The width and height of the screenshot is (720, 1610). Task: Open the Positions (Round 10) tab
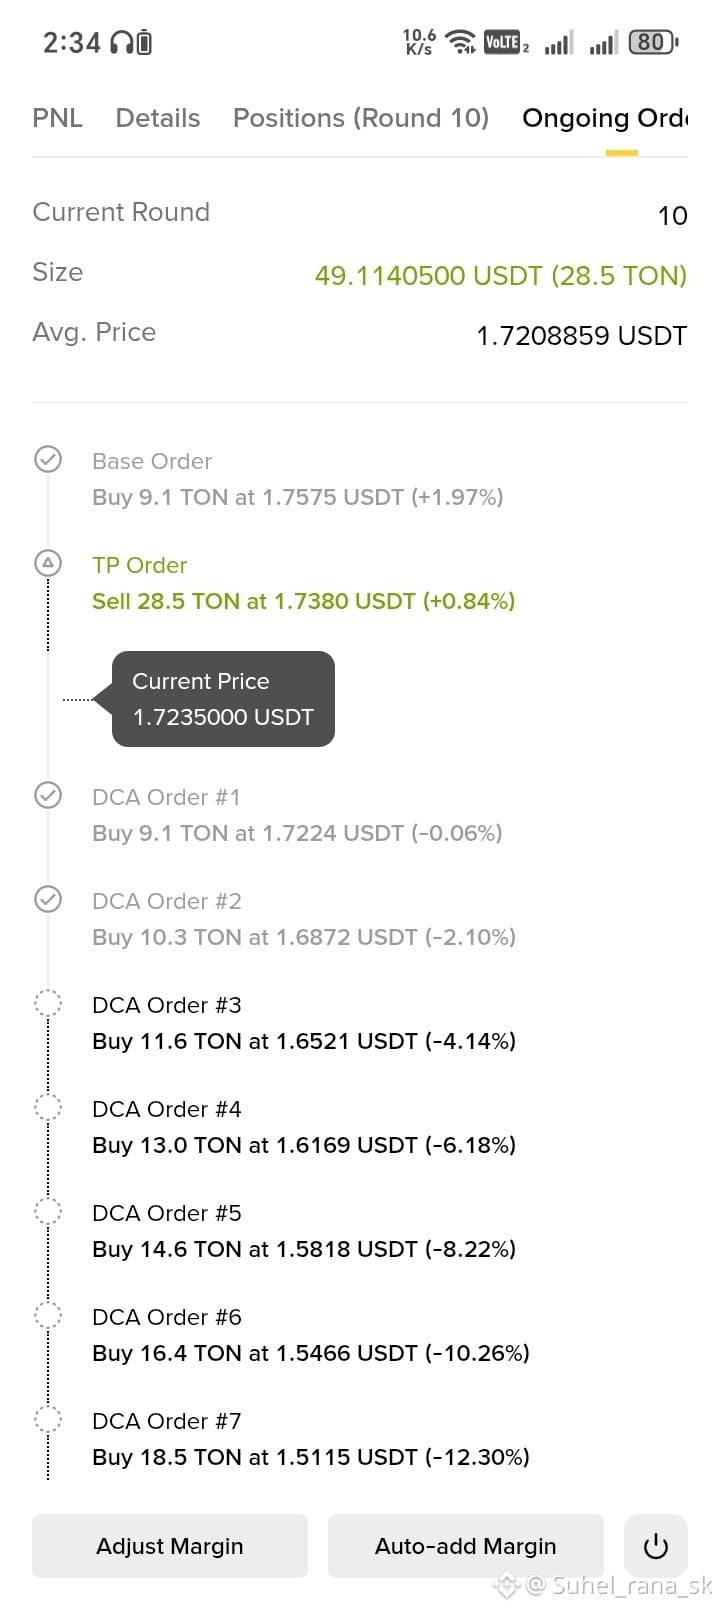tap(361, 118)
